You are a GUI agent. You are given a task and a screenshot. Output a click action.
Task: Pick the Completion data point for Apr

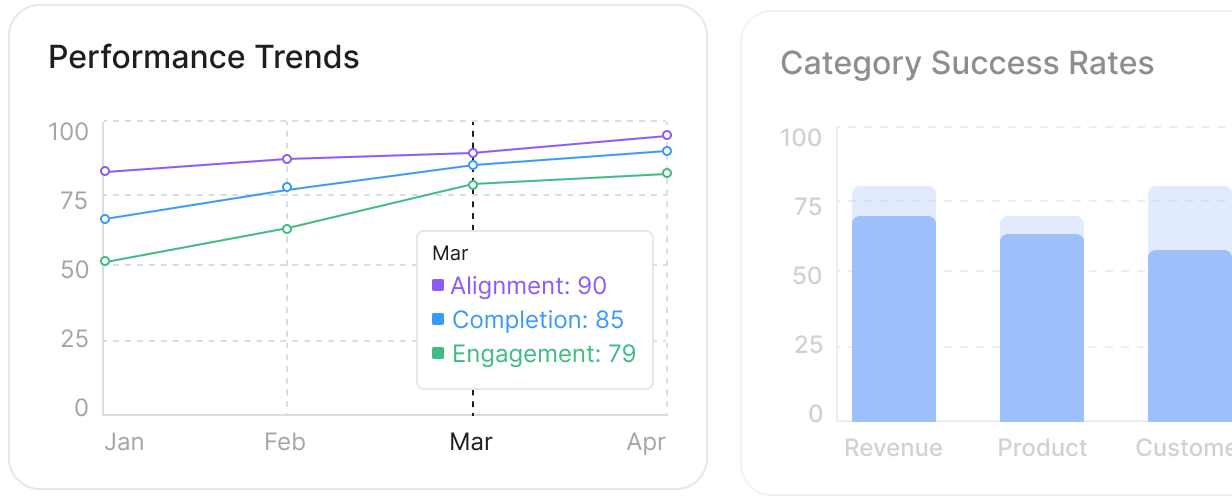click(667, 151)
